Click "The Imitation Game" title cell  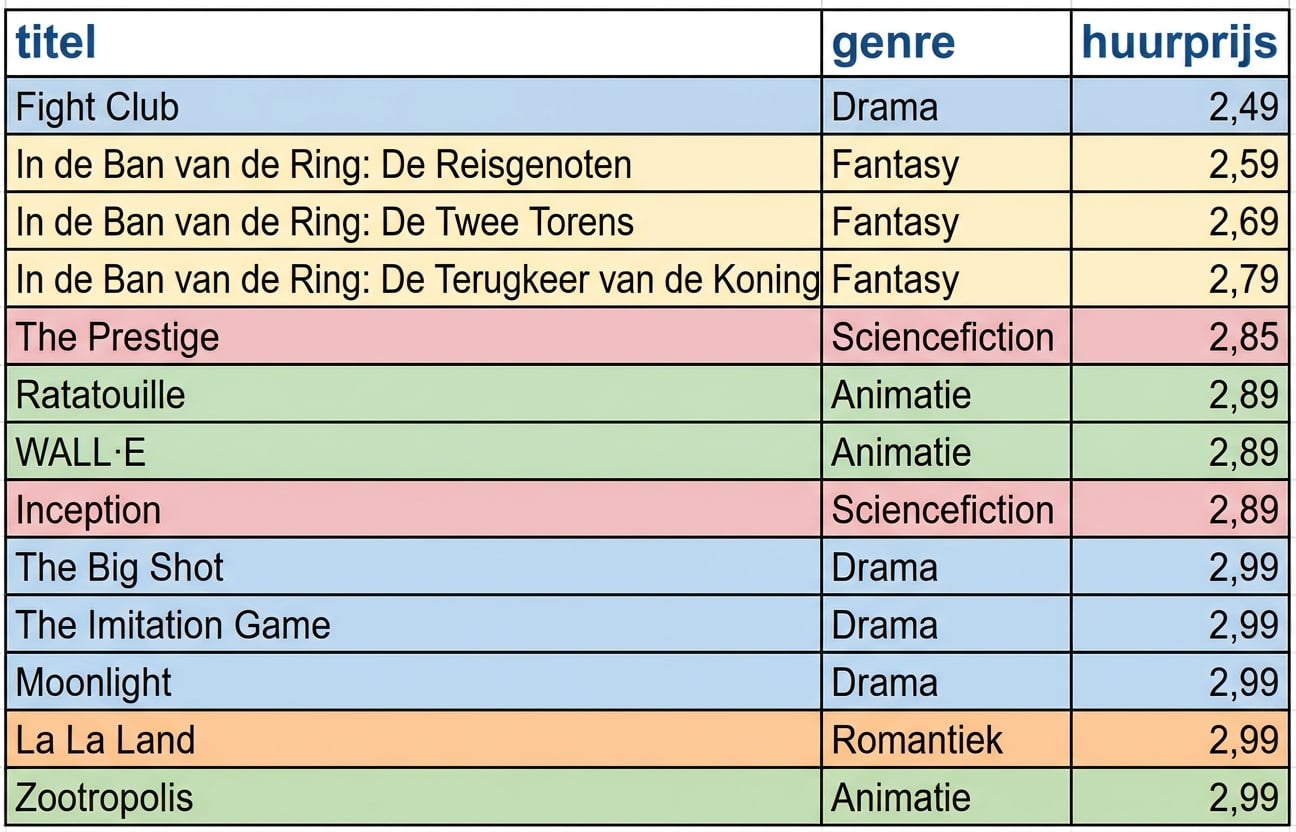point(173,626)
